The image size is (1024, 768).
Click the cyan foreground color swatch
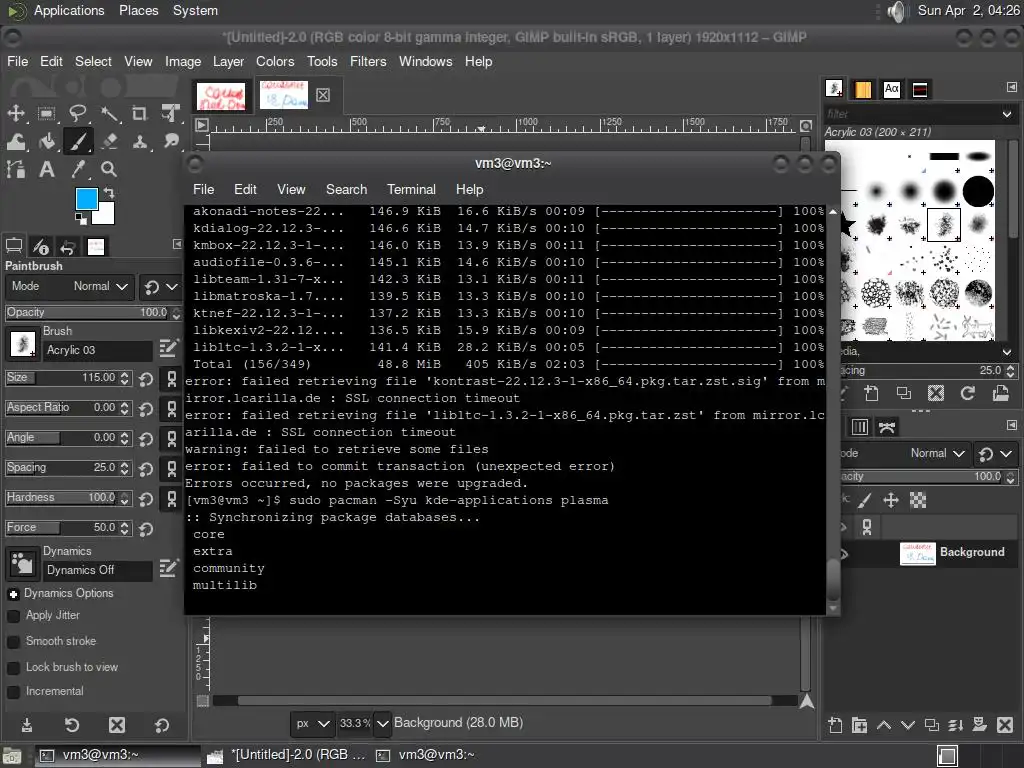(86, 199)
